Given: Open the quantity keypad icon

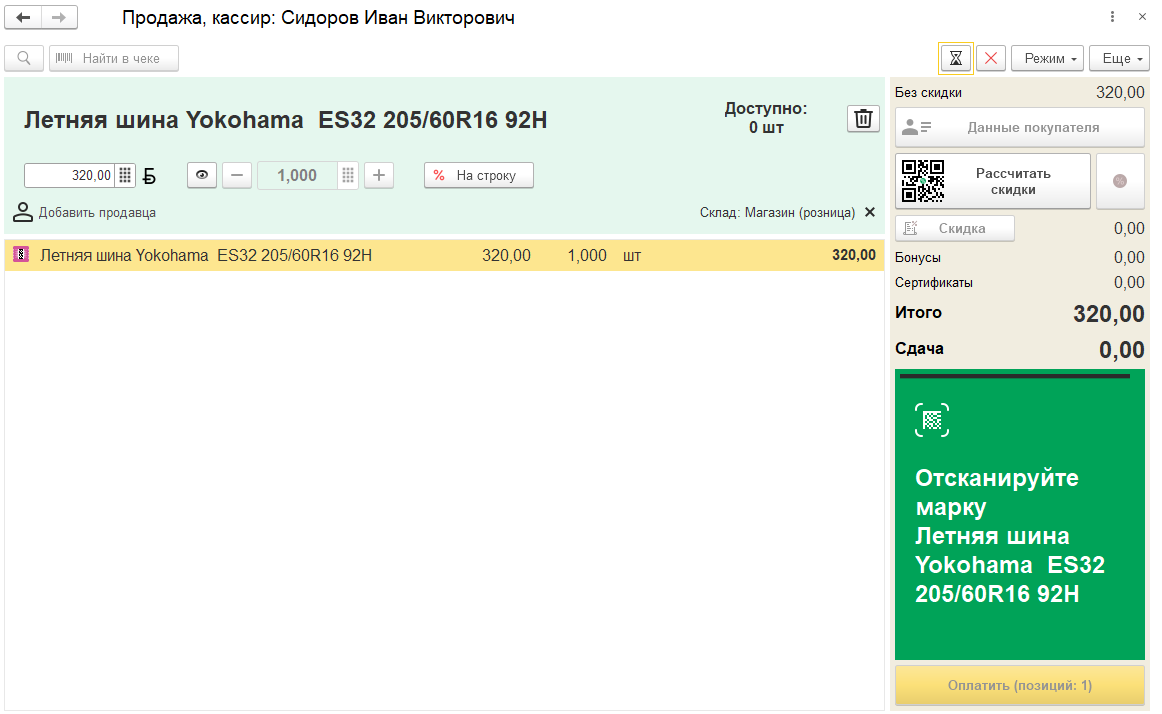Looking at the screenshot, I should point(348,176).
